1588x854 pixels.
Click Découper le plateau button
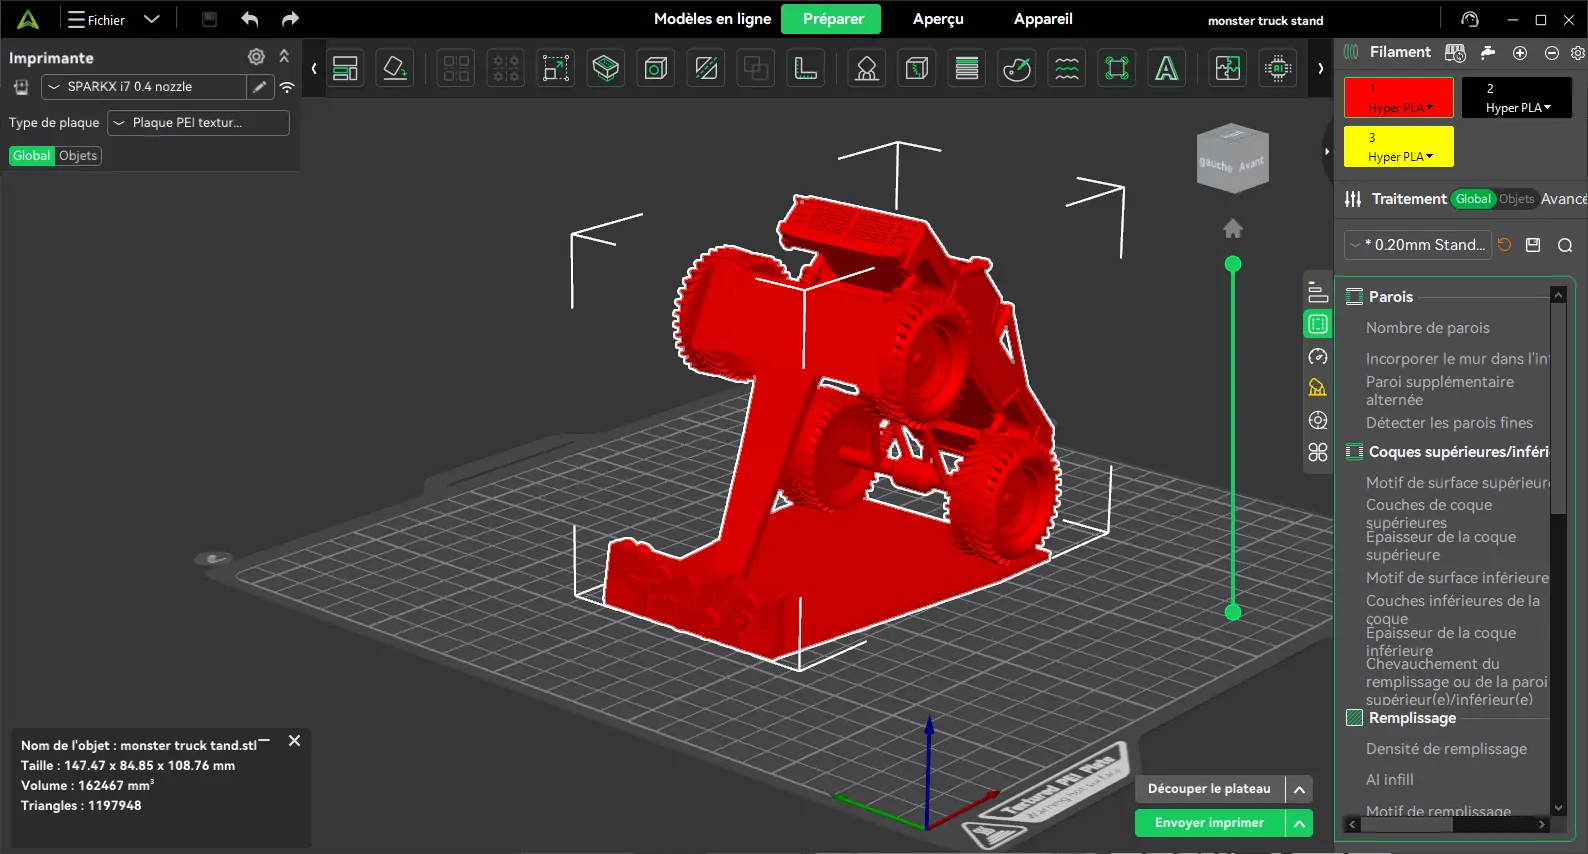click(x=1209, y=789)
